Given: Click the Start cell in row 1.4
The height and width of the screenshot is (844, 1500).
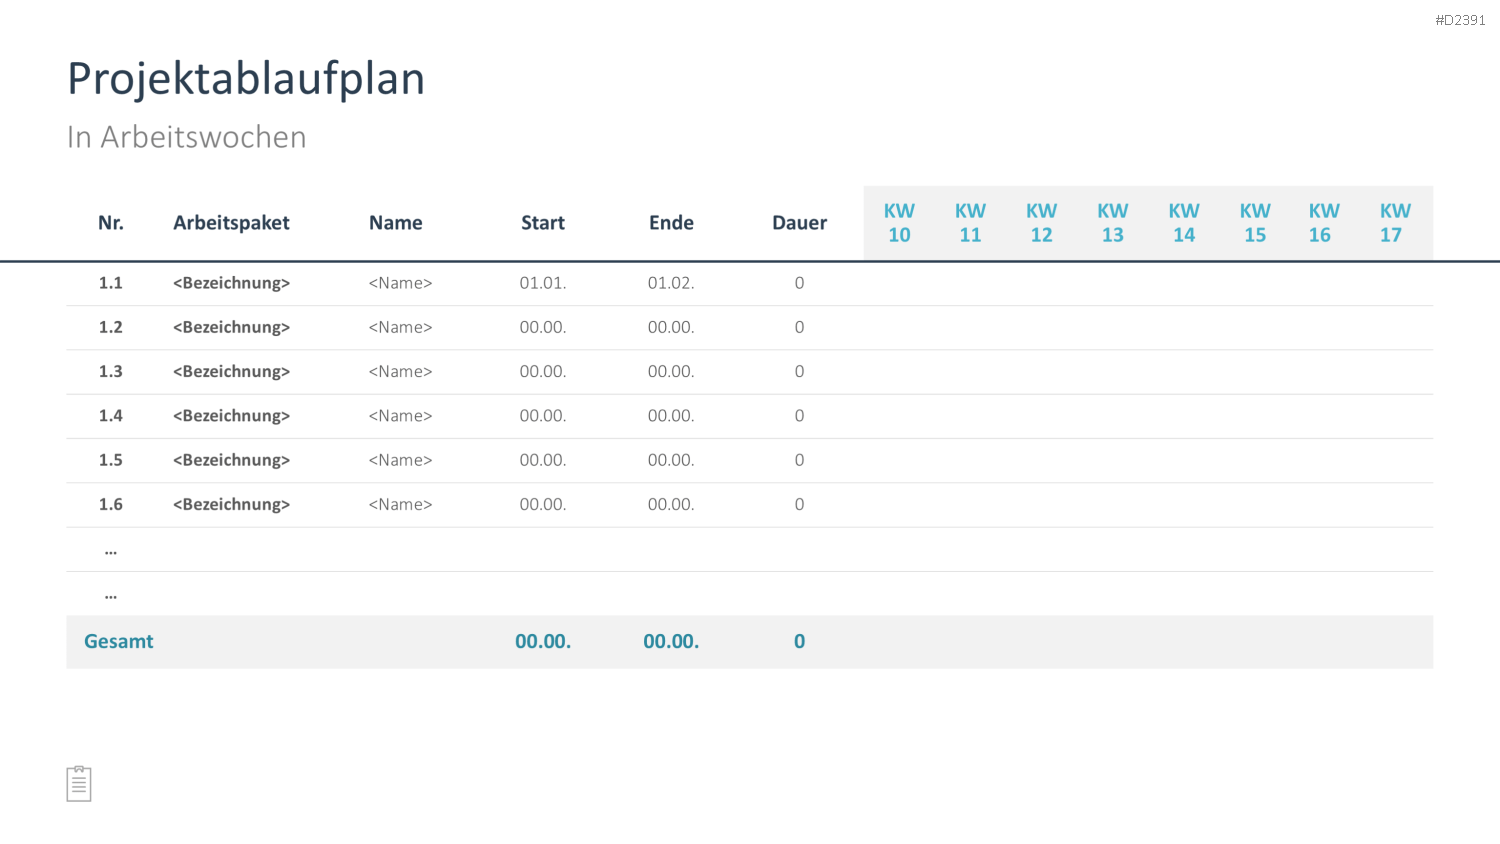Looking at the screenshot, I should pos(543,416).
